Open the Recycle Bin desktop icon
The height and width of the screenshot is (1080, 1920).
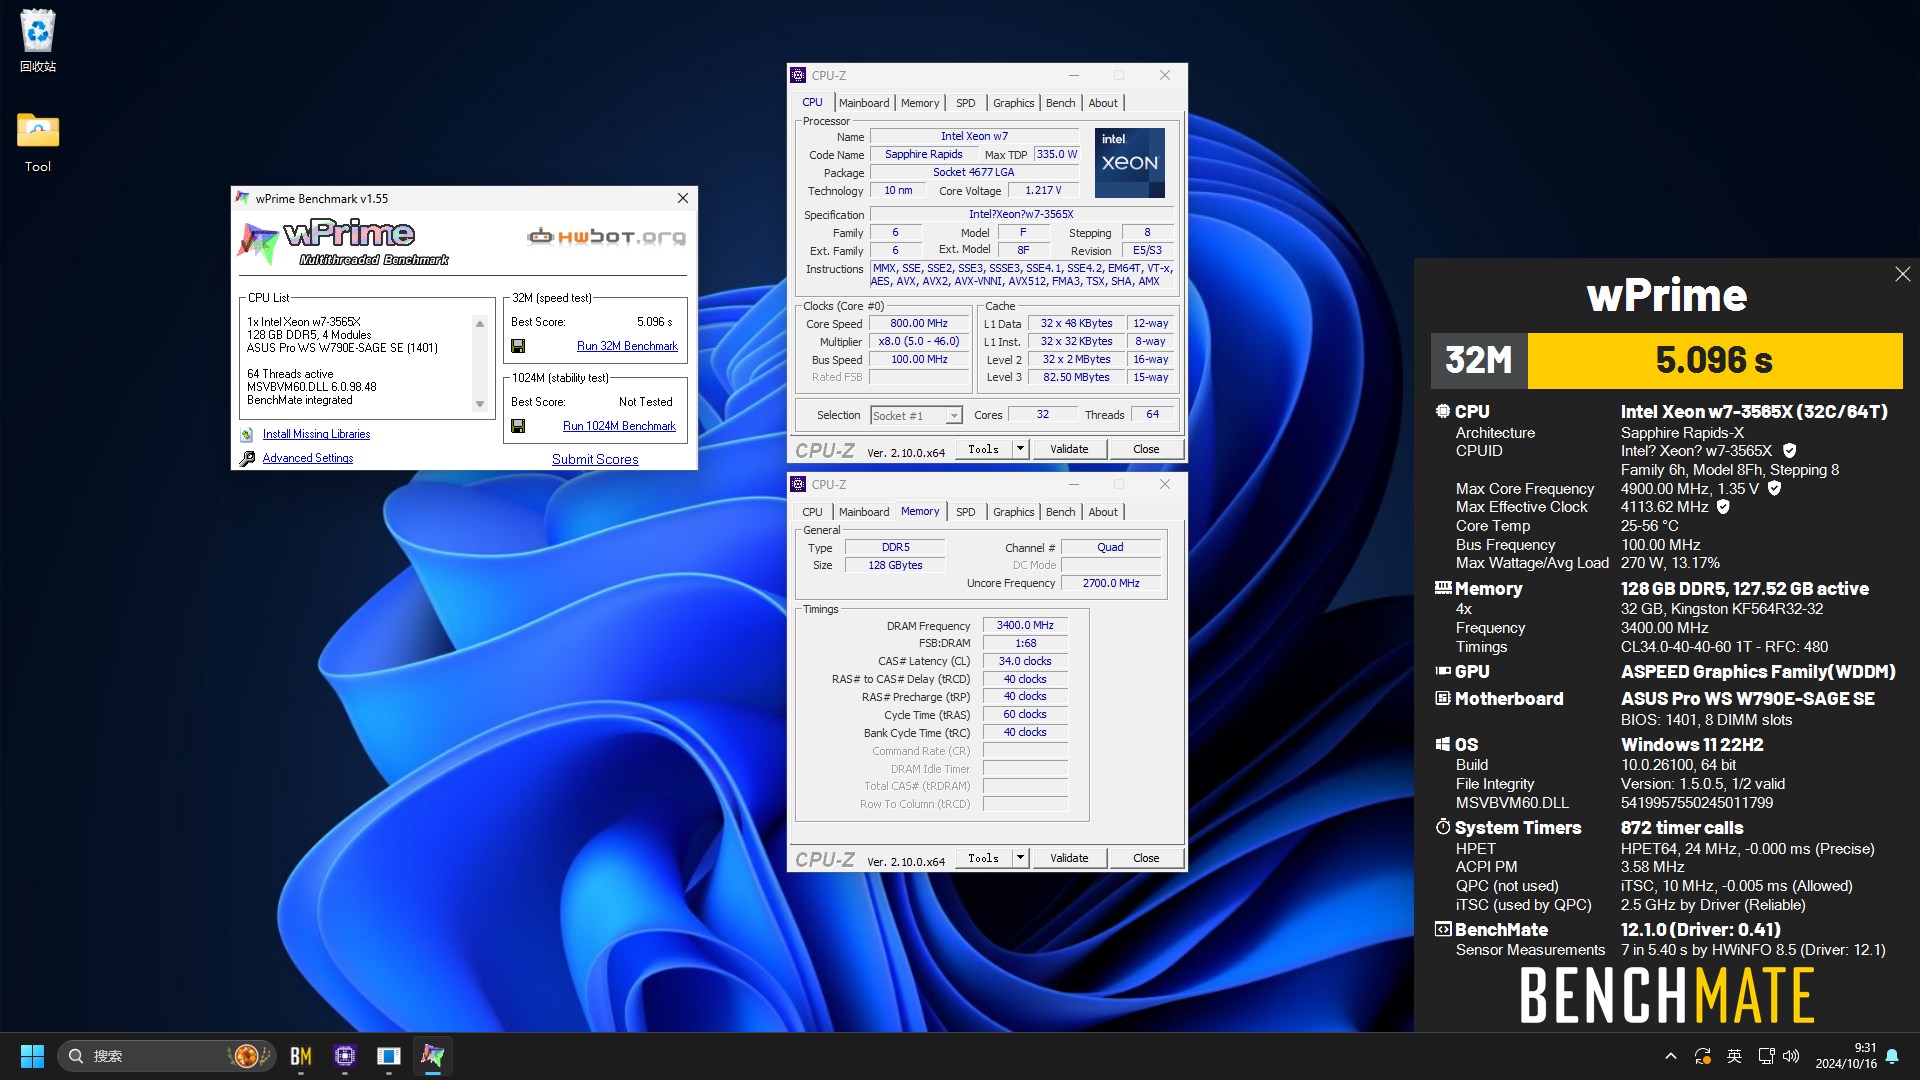tap(38, 41)
